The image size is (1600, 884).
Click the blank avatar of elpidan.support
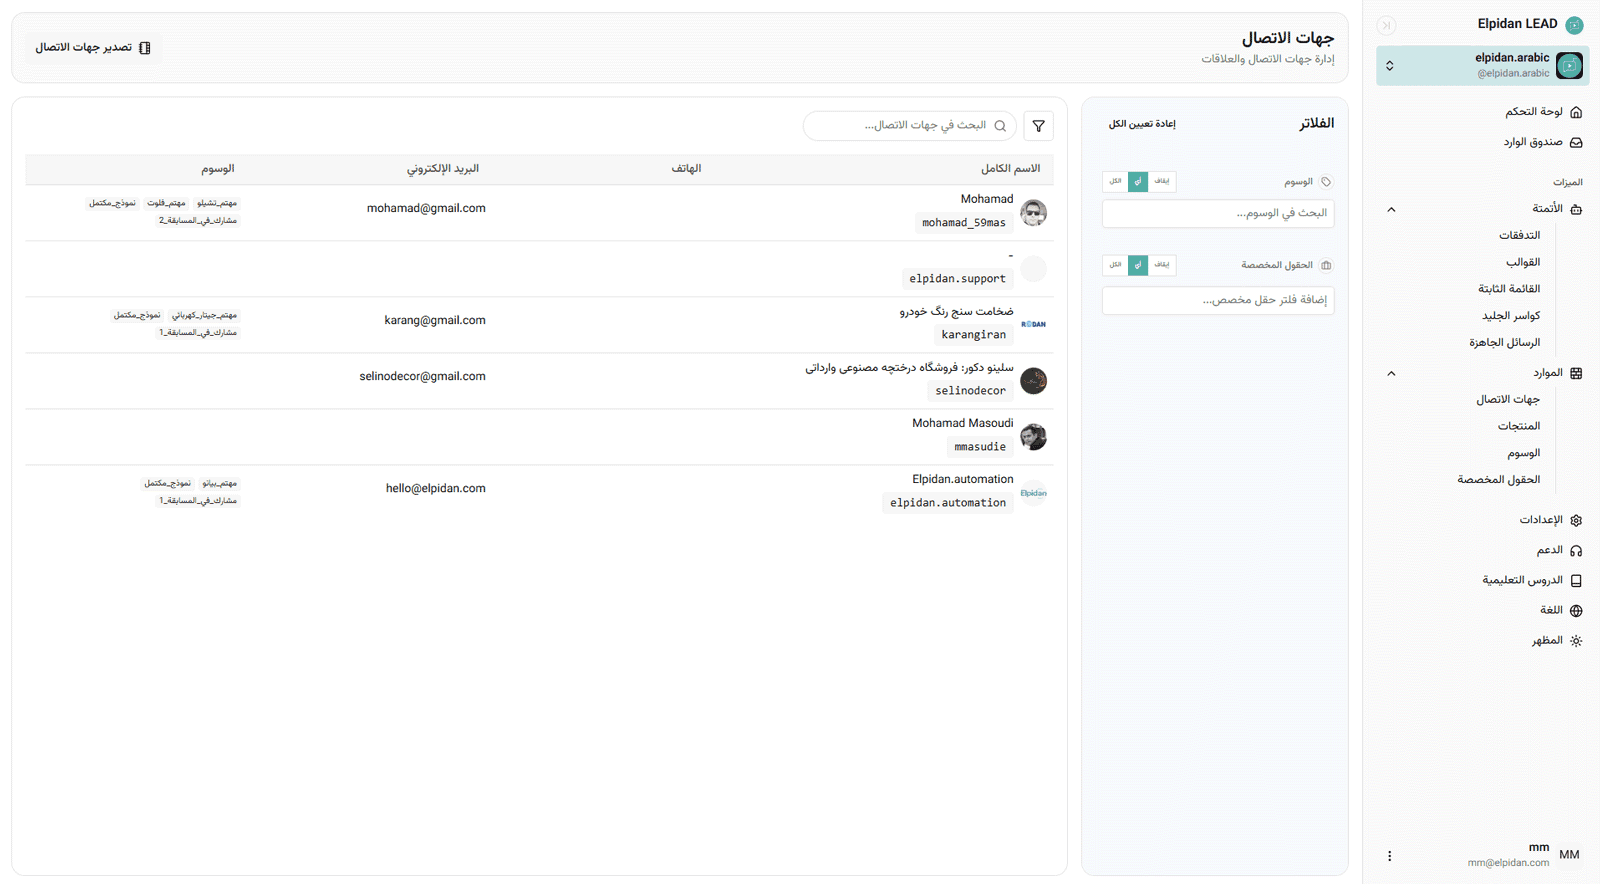click(x=1033, y=268)
